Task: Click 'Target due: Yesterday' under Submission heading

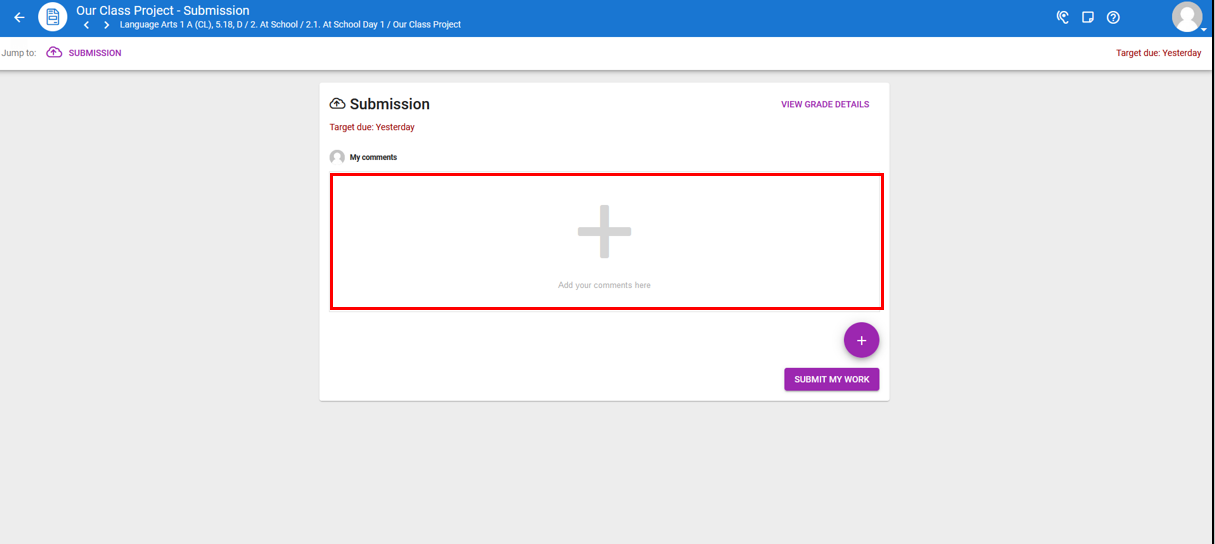Action: tap(372, 127)
